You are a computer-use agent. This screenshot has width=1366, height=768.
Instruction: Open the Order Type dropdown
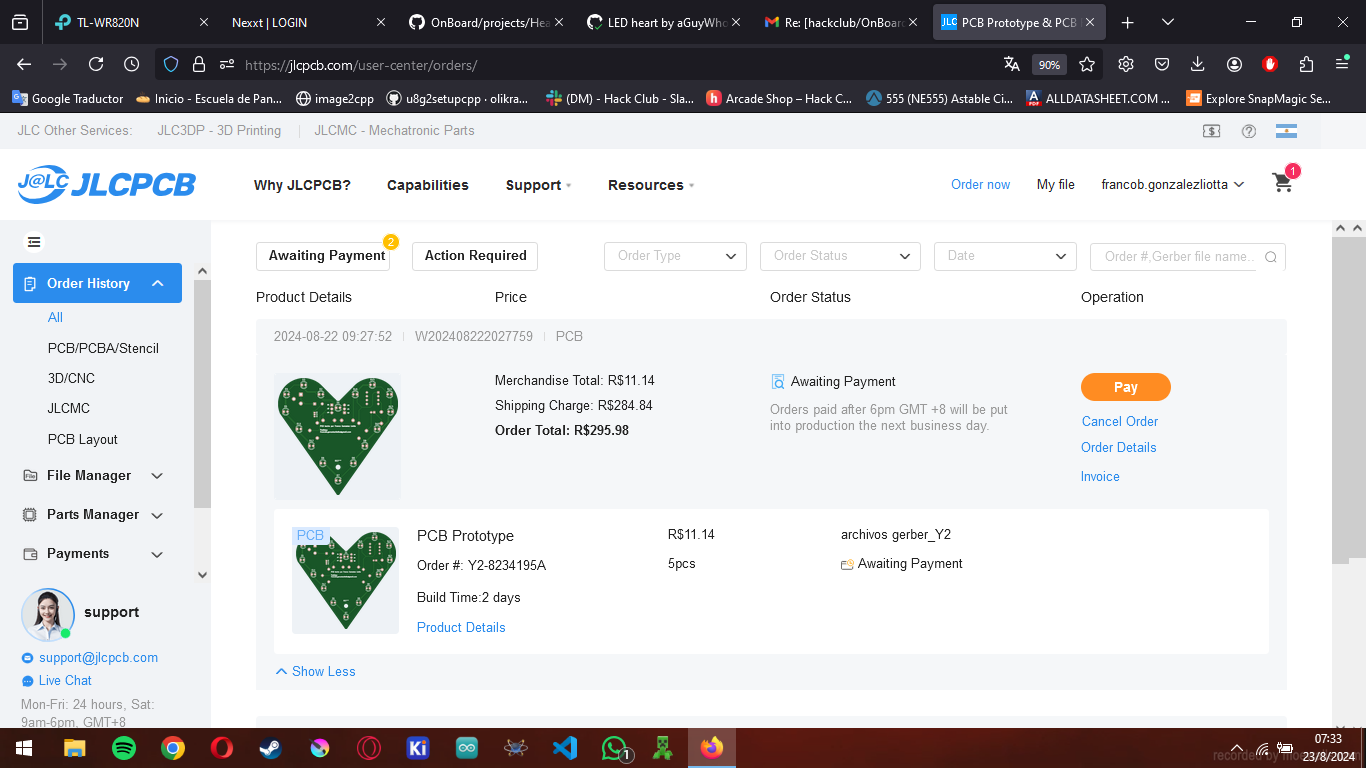pos(675,256)
